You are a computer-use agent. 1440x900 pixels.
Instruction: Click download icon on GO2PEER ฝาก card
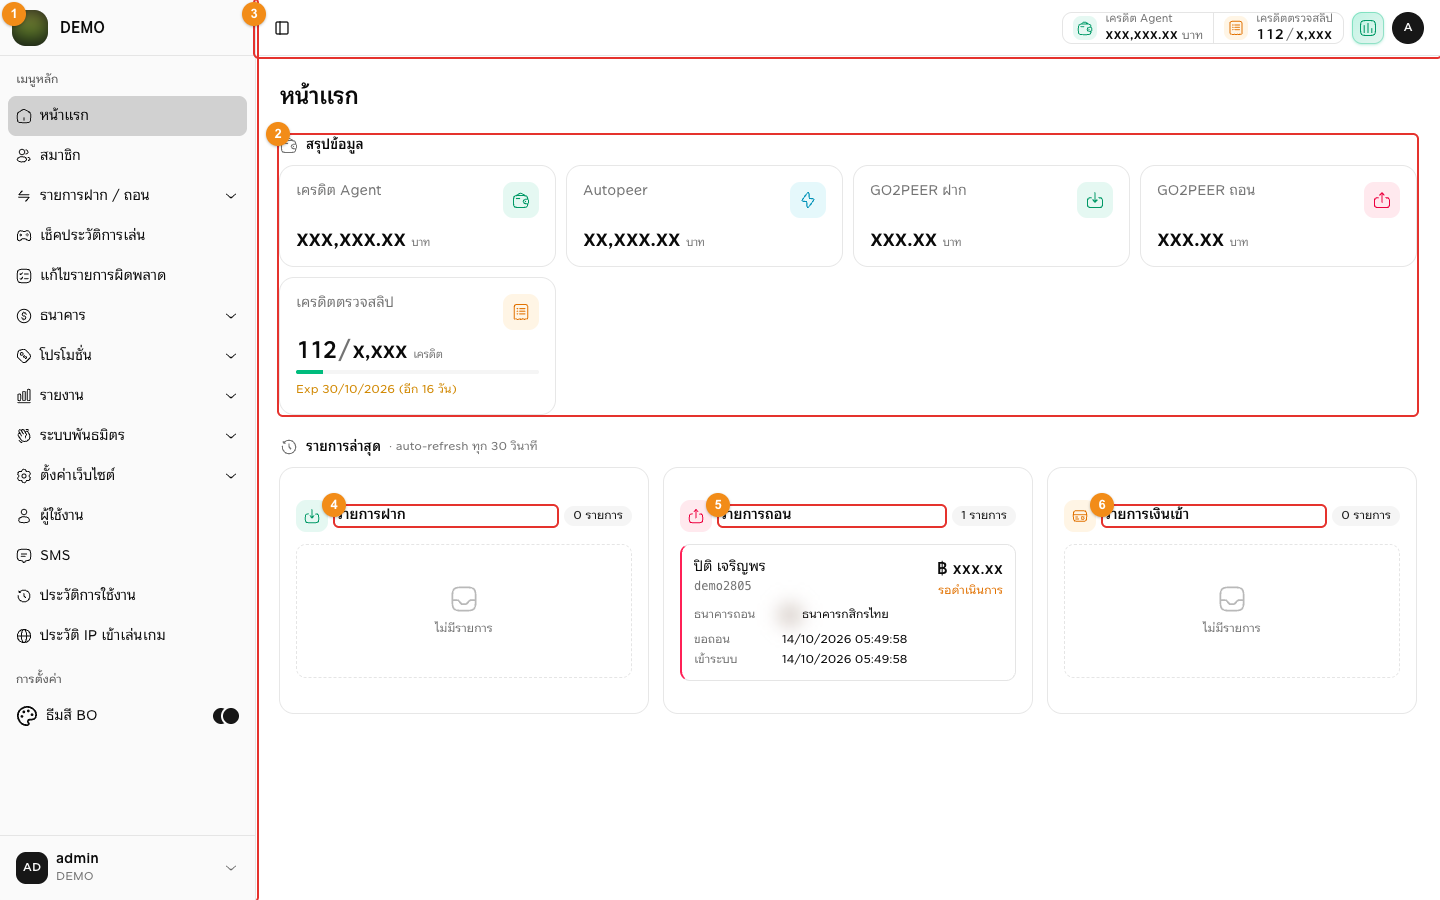[1095, 200]
